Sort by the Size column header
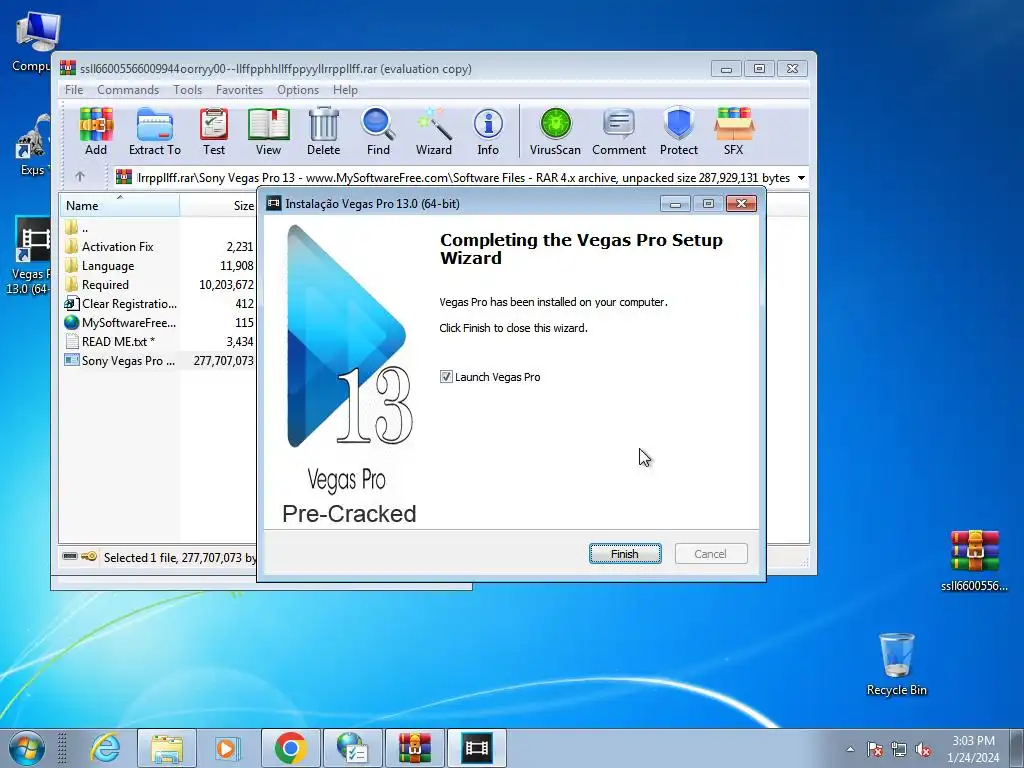 [x=218, y=206]
